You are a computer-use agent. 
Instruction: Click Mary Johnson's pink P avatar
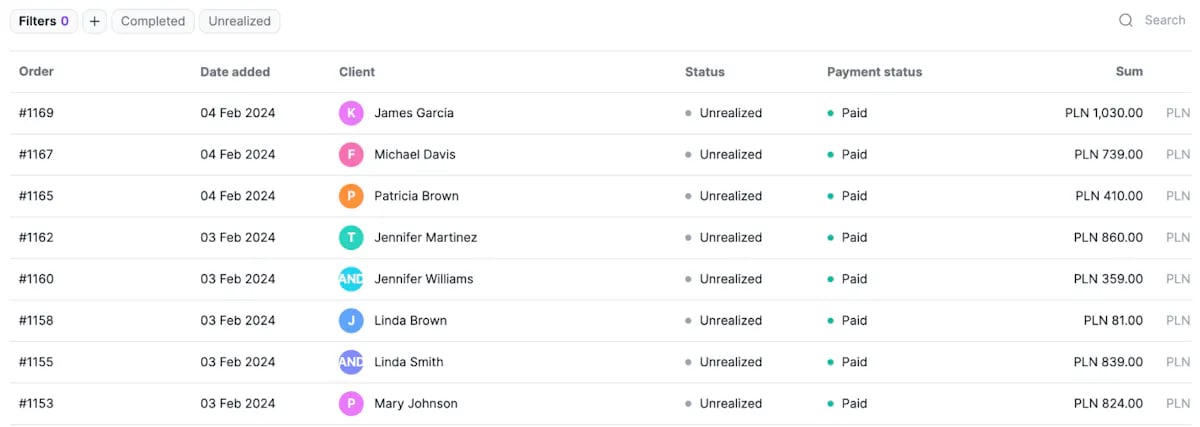pos(351,404)
